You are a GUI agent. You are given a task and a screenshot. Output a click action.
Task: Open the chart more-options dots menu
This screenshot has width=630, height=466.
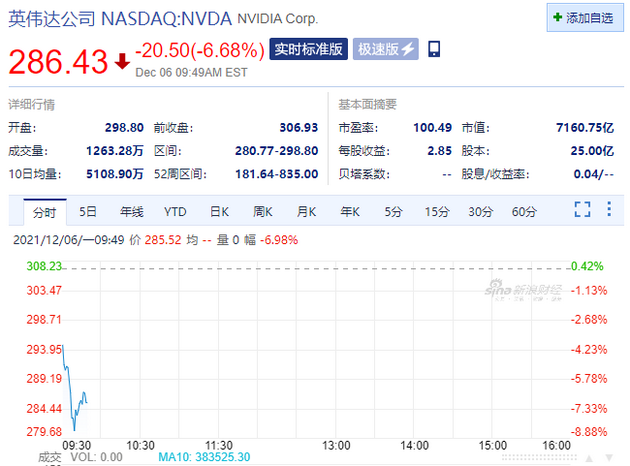click(609, 209)
